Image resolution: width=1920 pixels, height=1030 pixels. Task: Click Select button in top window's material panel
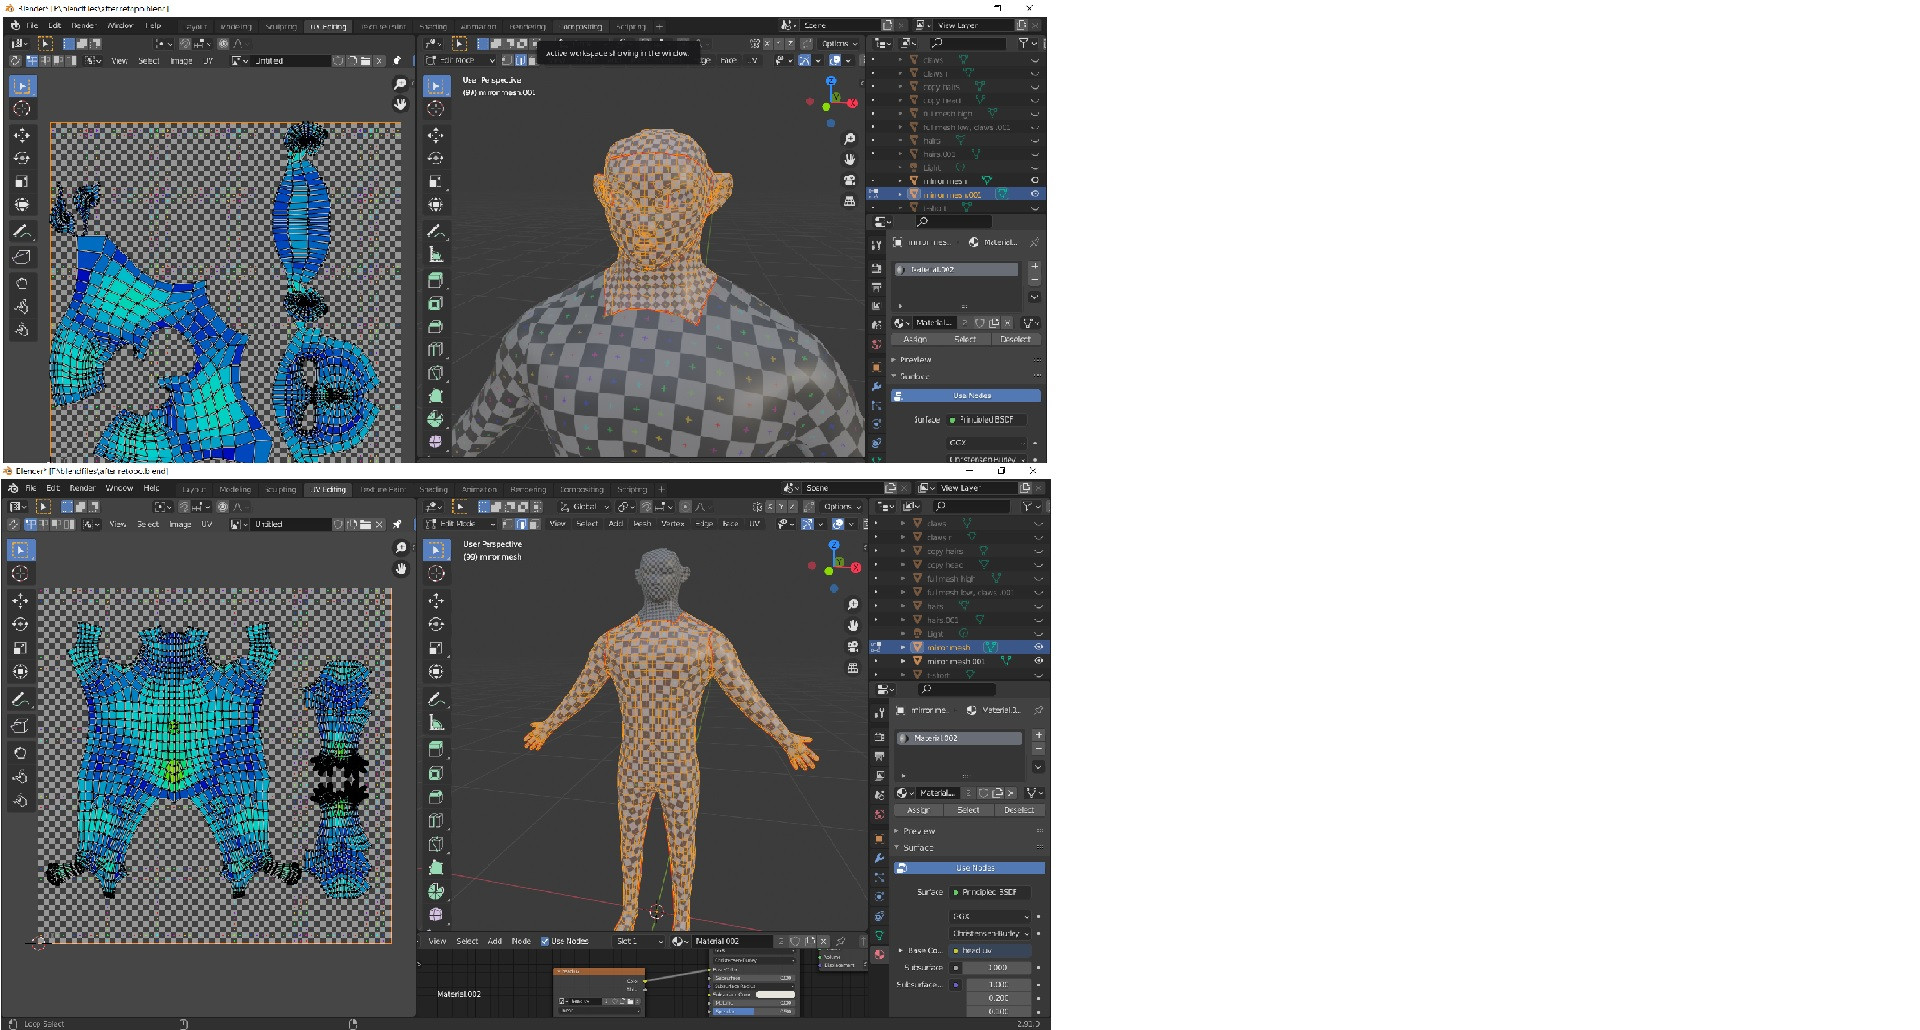[965, 339]
